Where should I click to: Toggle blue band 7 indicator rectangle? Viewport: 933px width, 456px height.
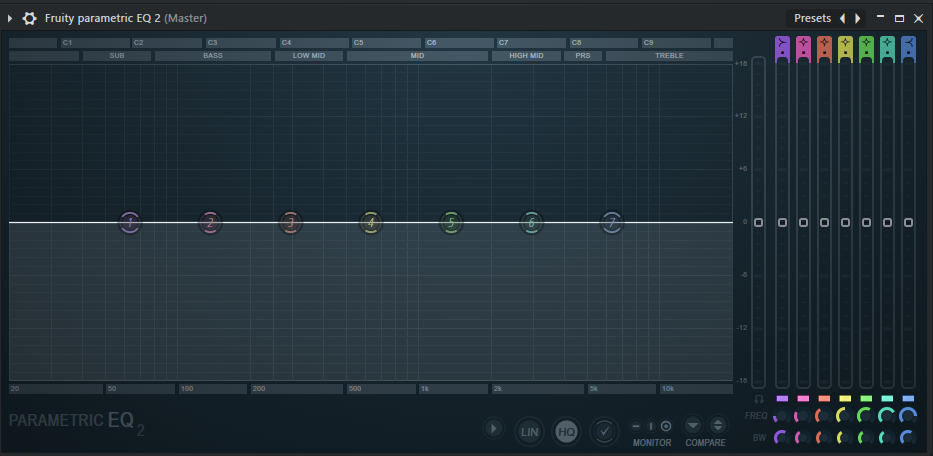908,398
